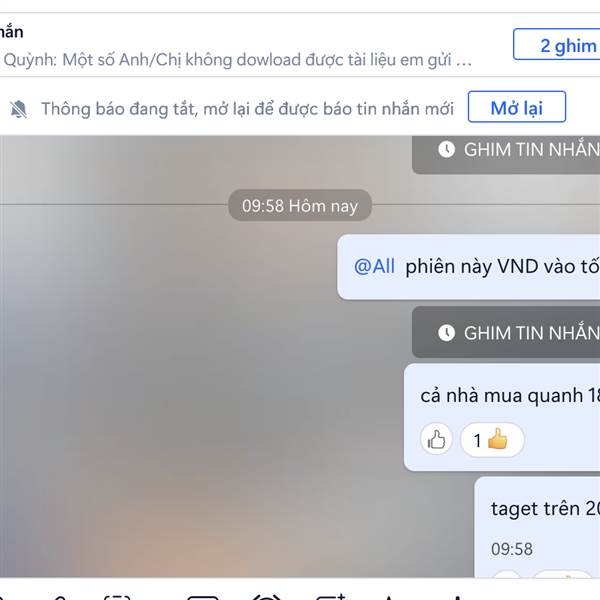Click the muted notification notice text
600x600 pixels.
pyautogui.click(x=247, y=109)
